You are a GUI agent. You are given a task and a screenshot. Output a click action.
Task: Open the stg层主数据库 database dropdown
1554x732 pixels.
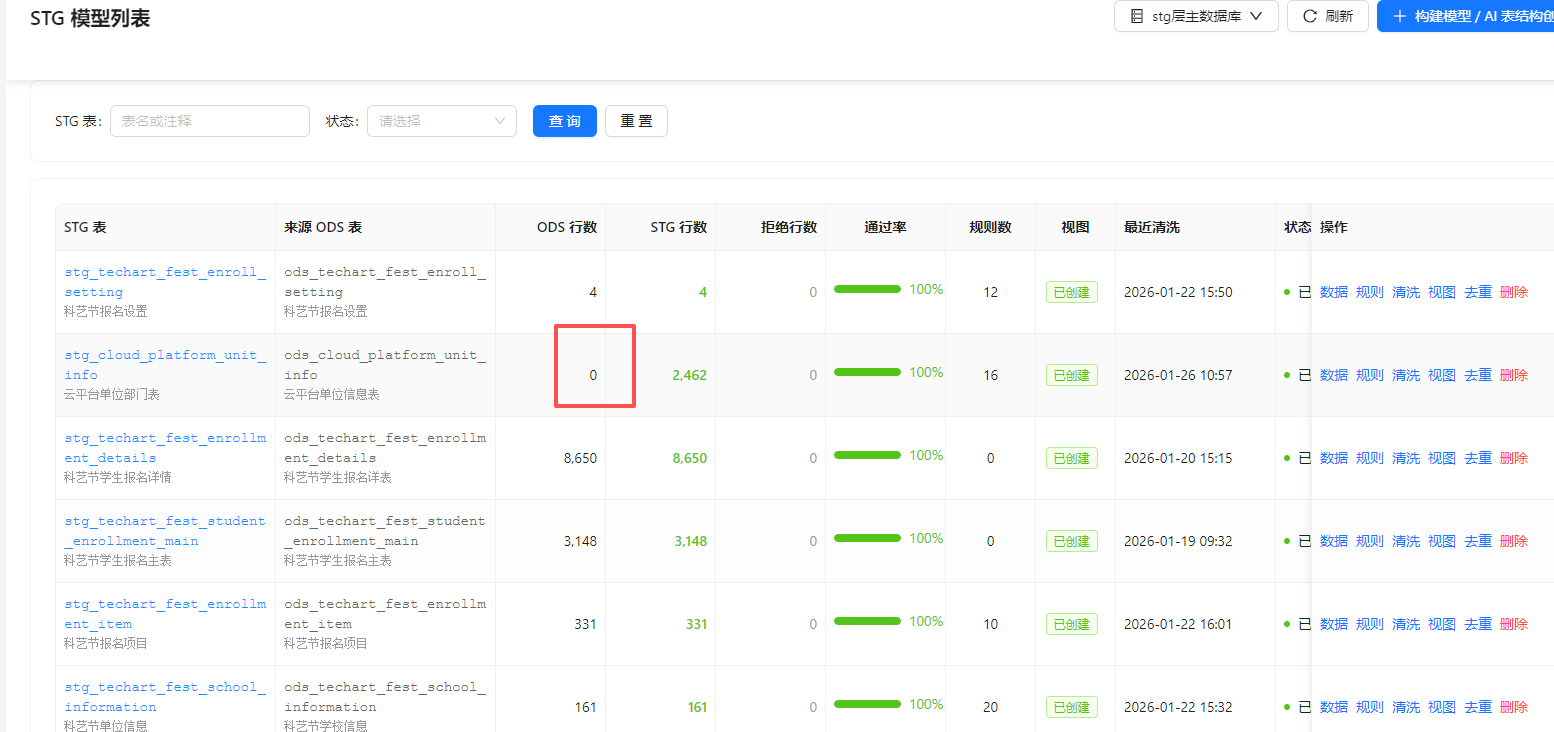1196,16
